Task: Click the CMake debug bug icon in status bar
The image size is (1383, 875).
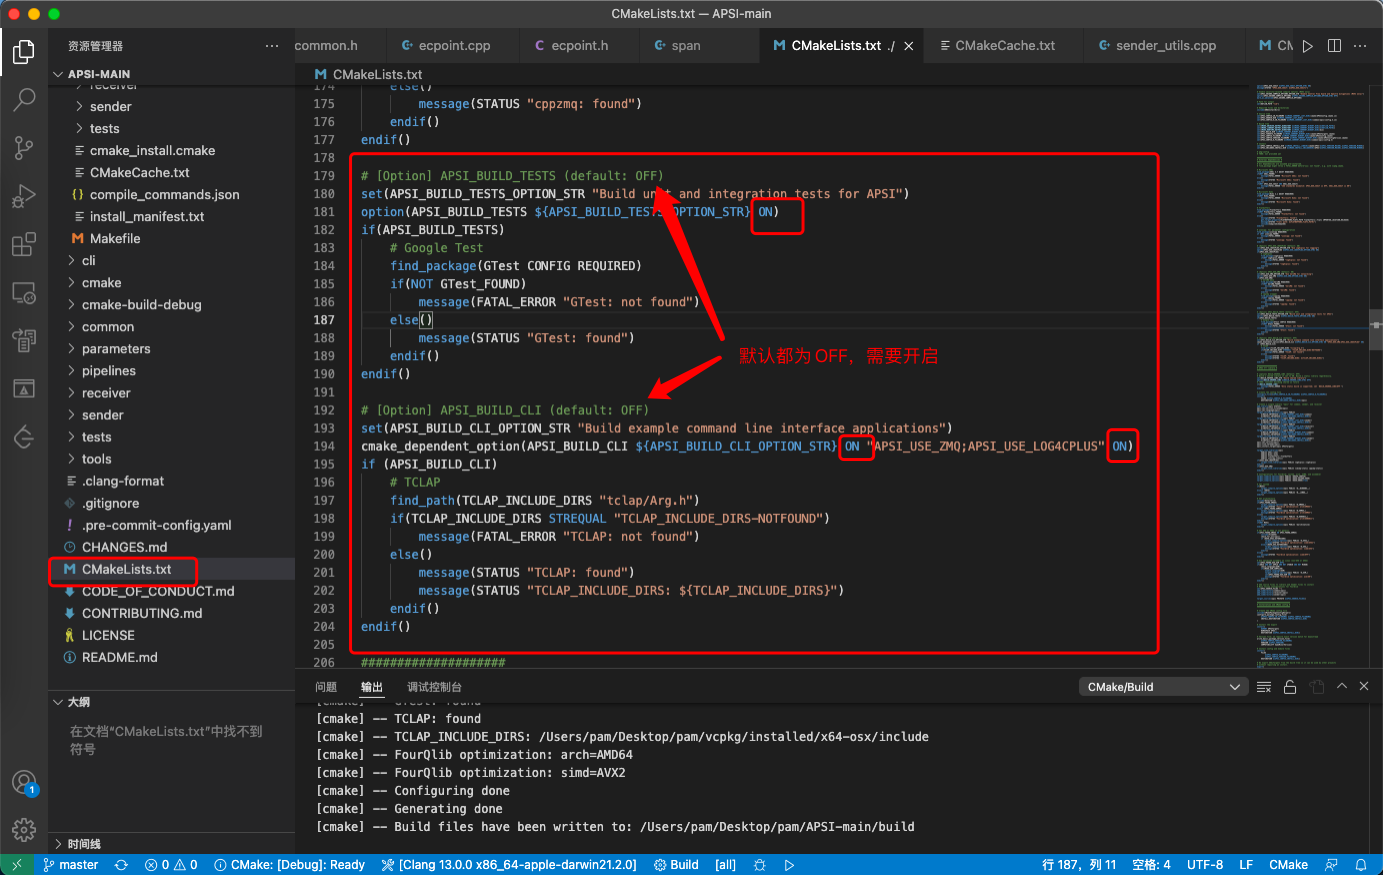Action: pyautogui.click(x=760, y=865)
